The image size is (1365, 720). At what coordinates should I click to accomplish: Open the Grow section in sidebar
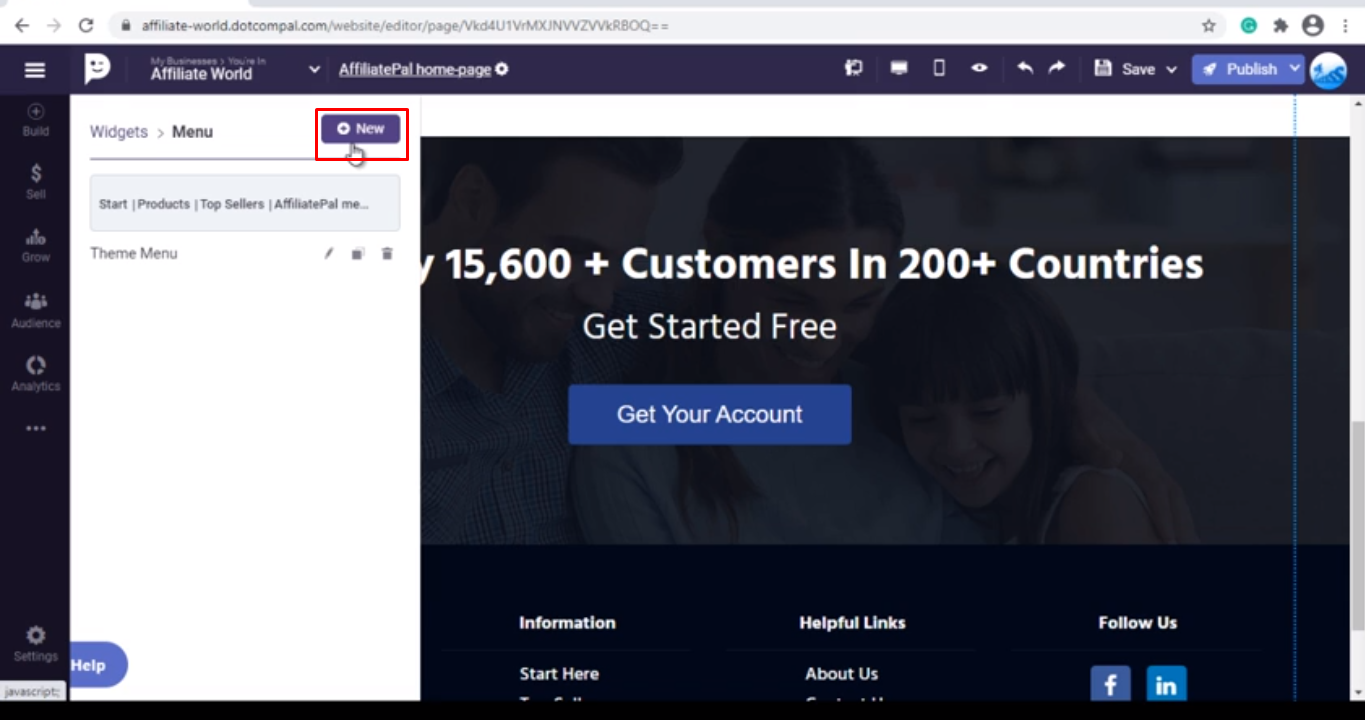[x=36, y=246]
